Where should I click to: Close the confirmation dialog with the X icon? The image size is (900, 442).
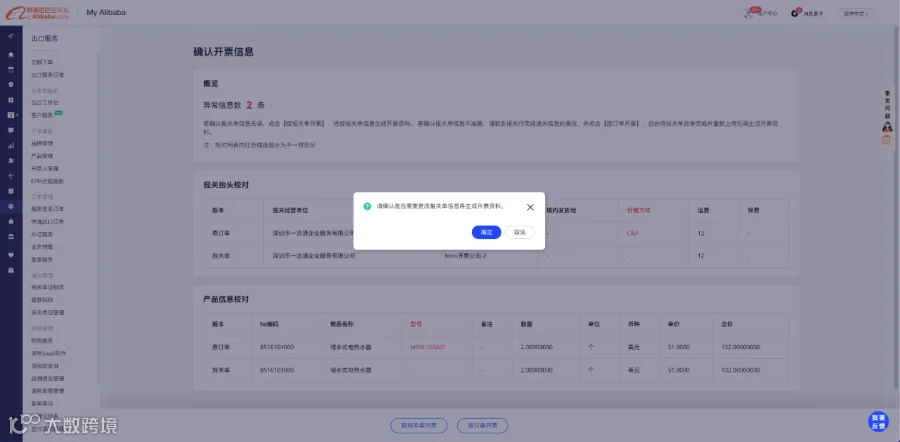click(x=530, y=207)
